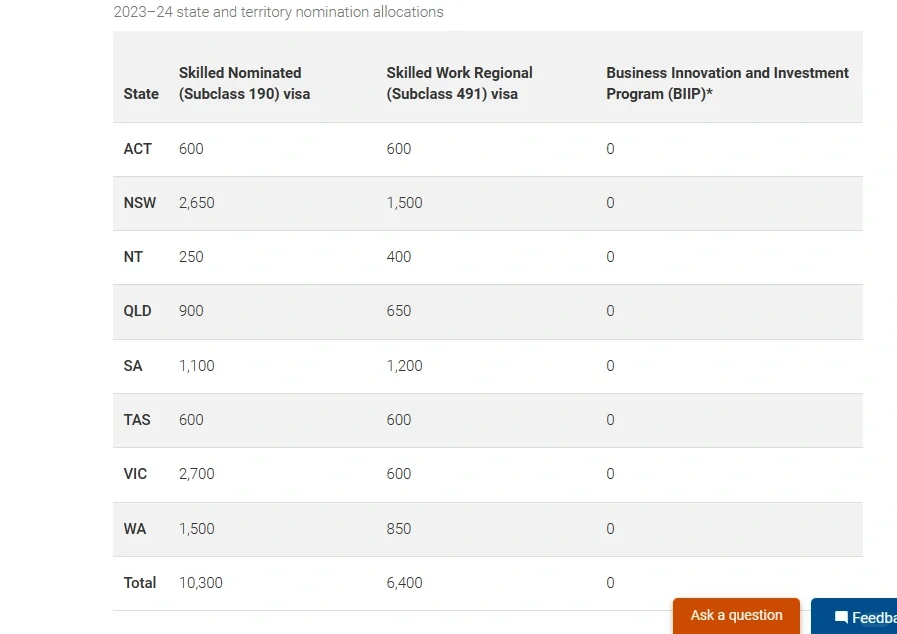Viewport: 897px width, 634px height.
Task: Click WA Subclass 190 value 1,500
Action: (x=196, y=529)
